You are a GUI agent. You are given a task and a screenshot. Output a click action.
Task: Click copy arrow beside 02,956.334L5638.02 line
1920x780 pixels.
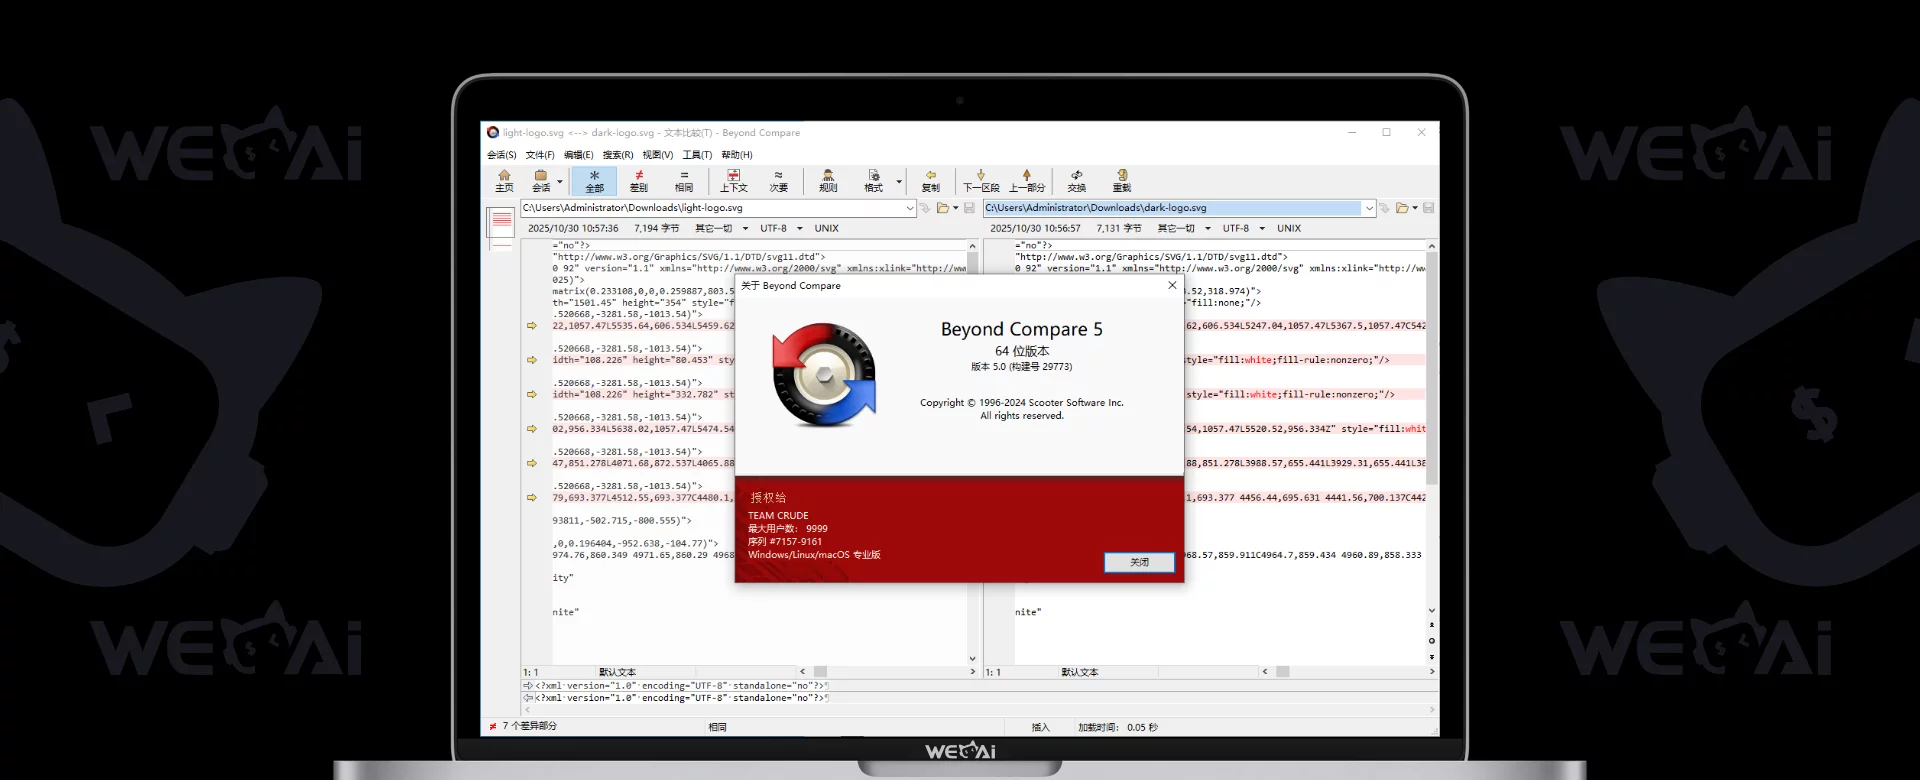(x=531, y=429)
